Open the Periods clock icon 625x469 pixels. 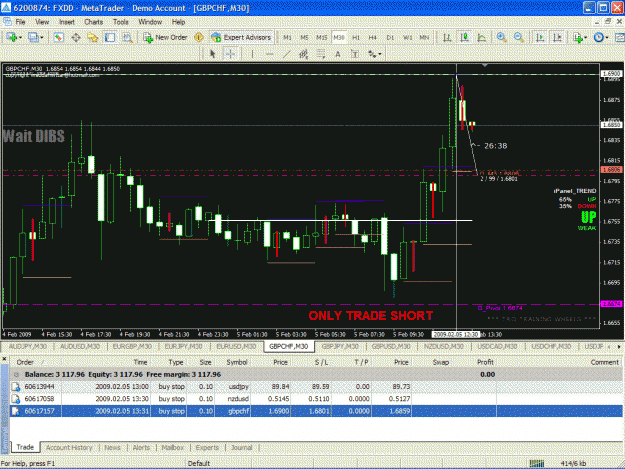pyautogui.click(x=598, y=37)
